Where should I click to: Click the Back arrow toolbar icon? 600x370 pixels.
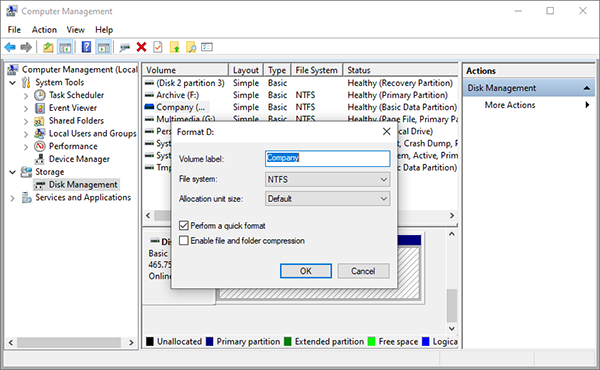[x=10, y=47]
